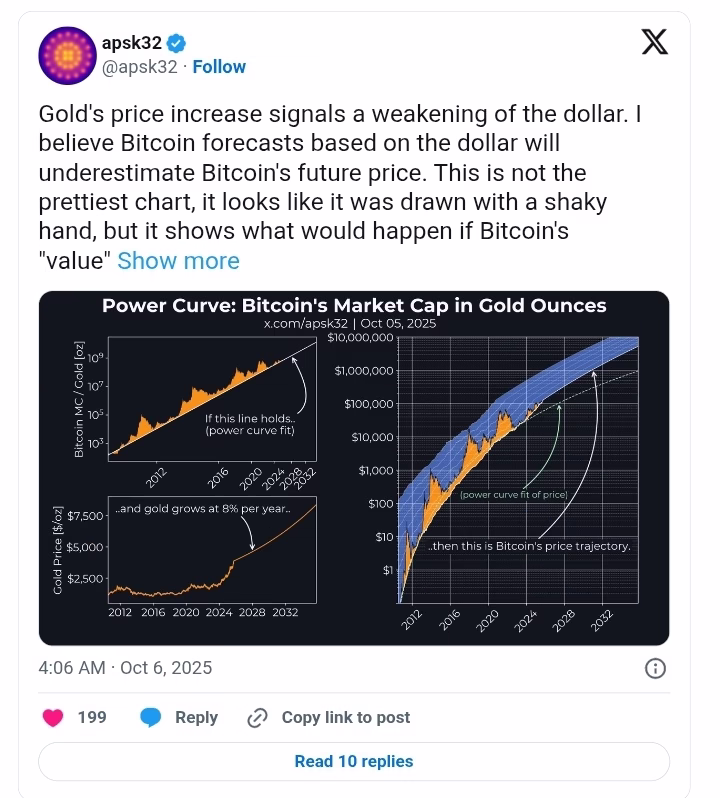The width and height of the screenshot is (720, 798).
Task: Click the Copy link to post text
Action: (x=346, y=717)
